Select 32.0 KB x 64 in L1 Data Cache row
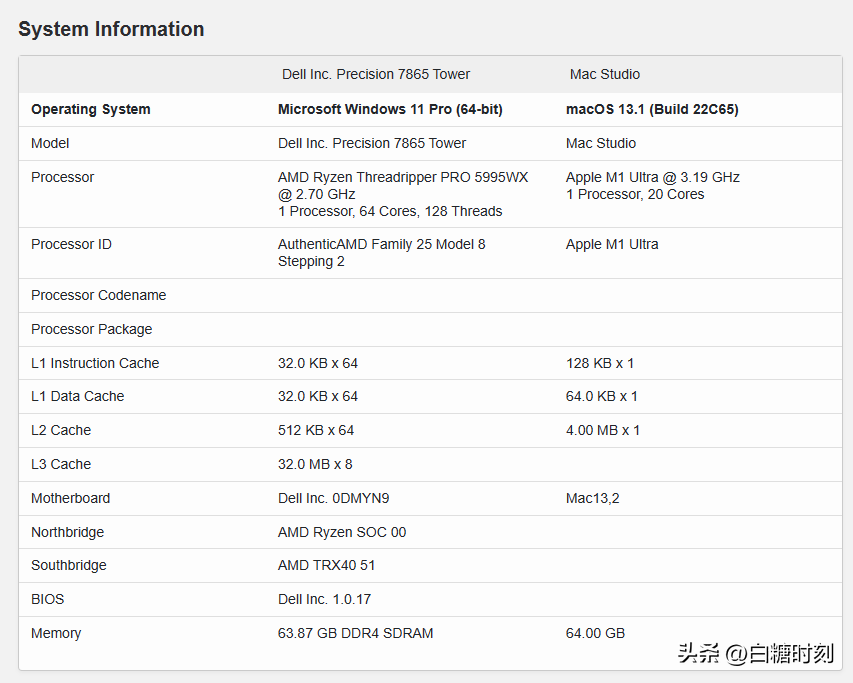Screen dimensions: 853x683 tap(318, 396)
